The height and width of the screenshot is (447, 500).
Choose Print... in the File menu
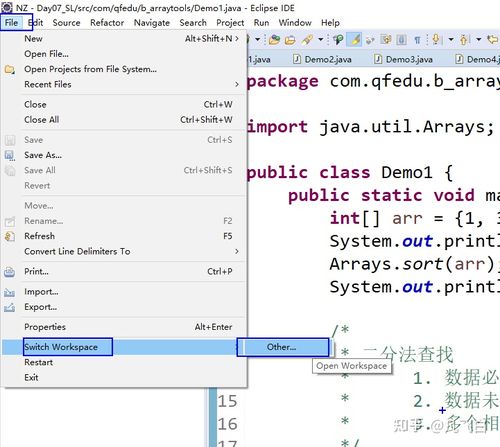124,271
